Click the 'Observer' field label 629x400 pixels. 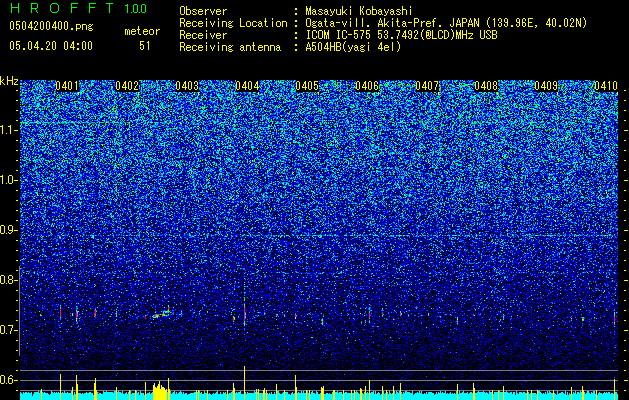(x=203, y=11)
